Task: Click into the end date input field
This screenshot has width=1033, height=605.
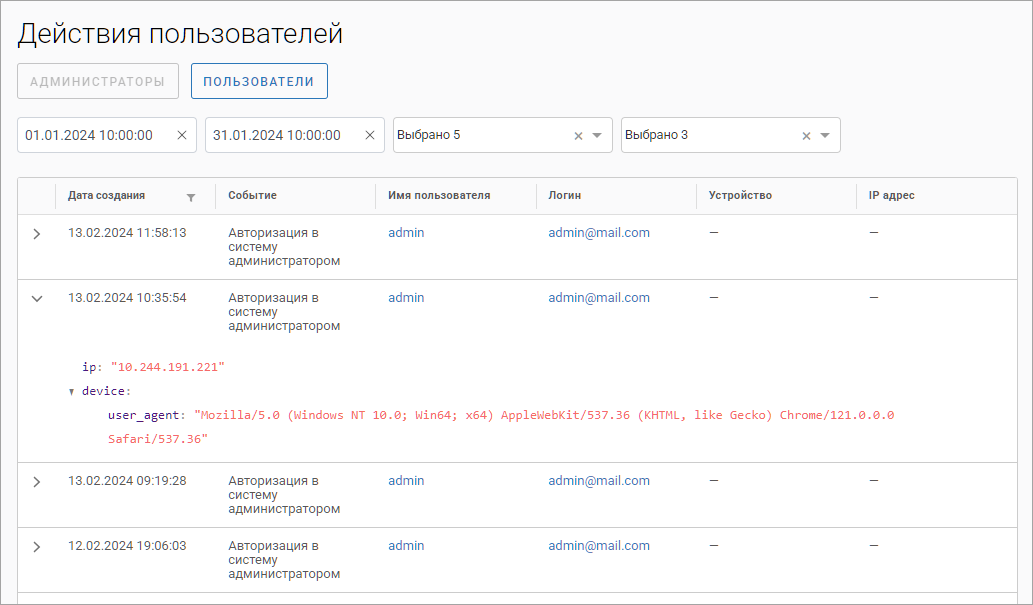Action: (x=278, y=136)
